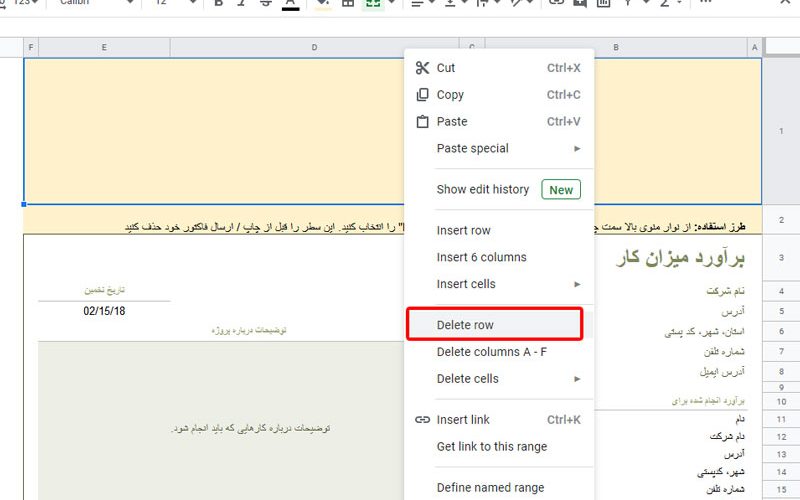Open Show edit history

click(x=482, y=190)
